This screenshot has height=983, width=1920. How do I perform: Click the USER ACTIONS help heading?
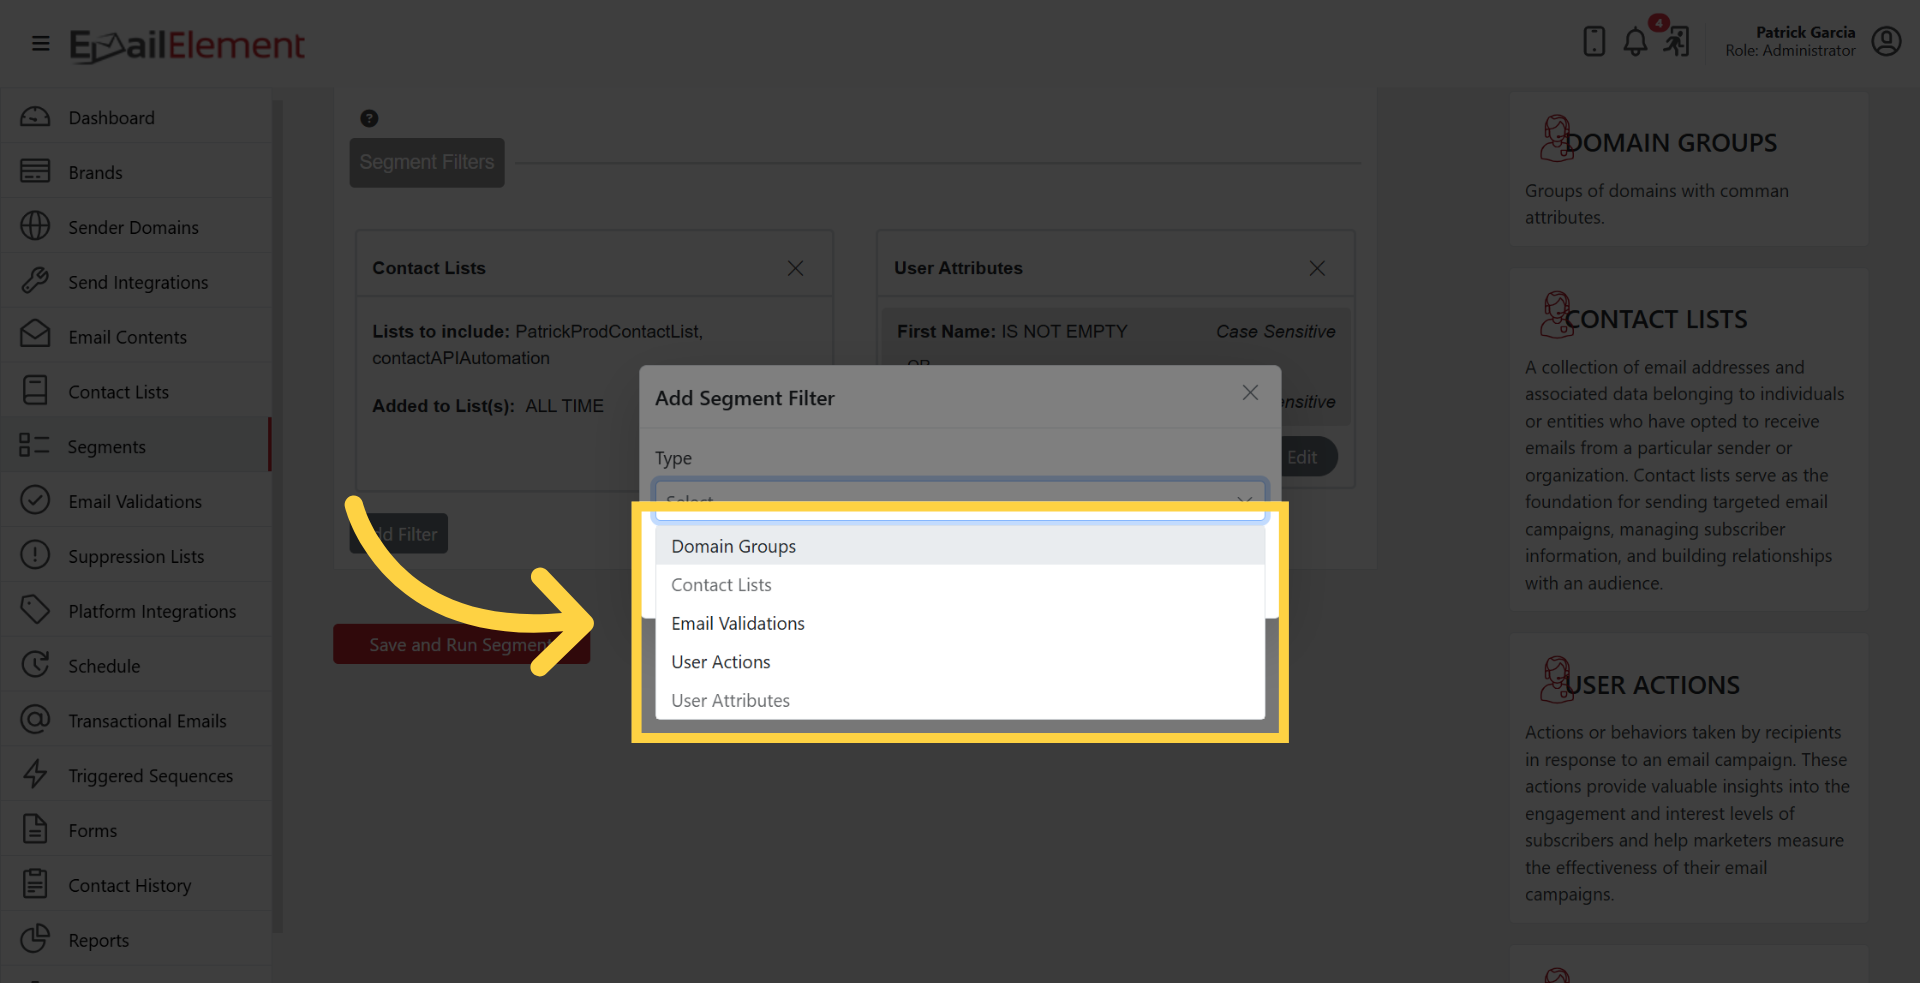(1652, 685)
